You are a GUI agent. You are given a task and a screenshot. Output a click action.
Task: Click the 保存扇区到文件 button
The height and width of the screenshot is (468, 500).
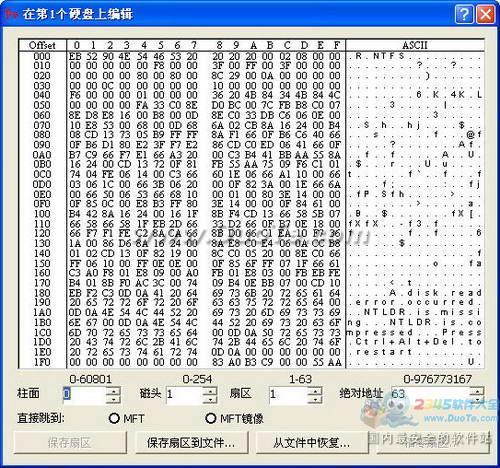pyautogui.click(x=192, y=443)
